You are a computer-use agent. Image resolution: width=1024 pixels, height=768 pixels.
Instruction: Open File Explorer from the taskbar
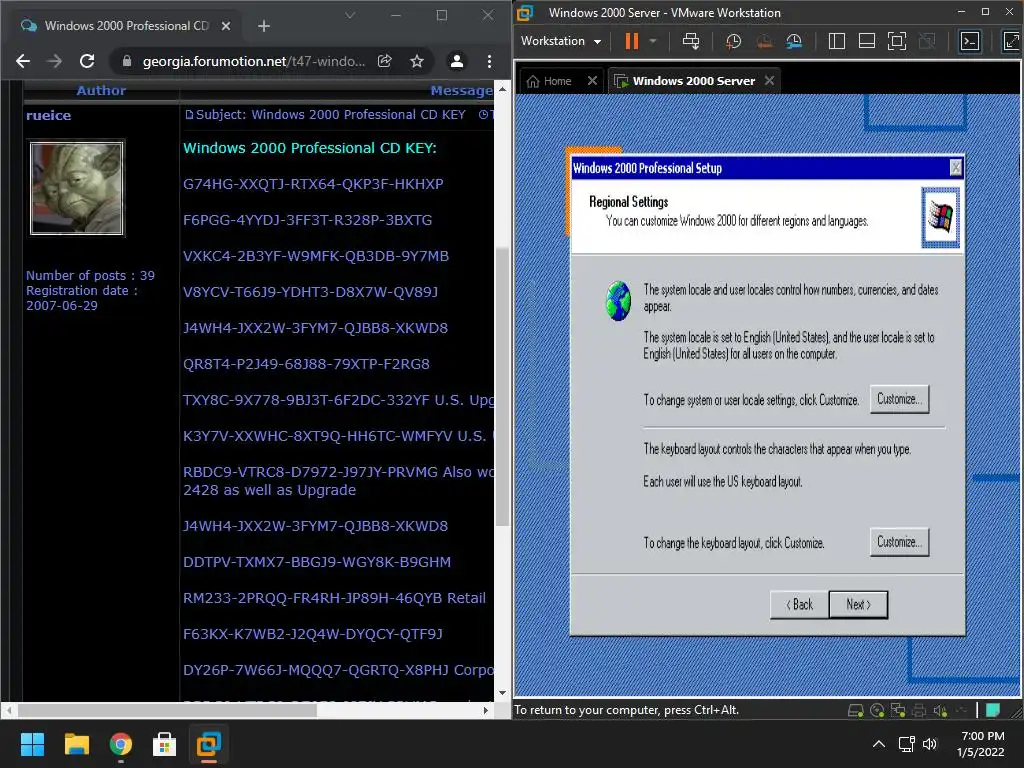click(x=76, y=744)
